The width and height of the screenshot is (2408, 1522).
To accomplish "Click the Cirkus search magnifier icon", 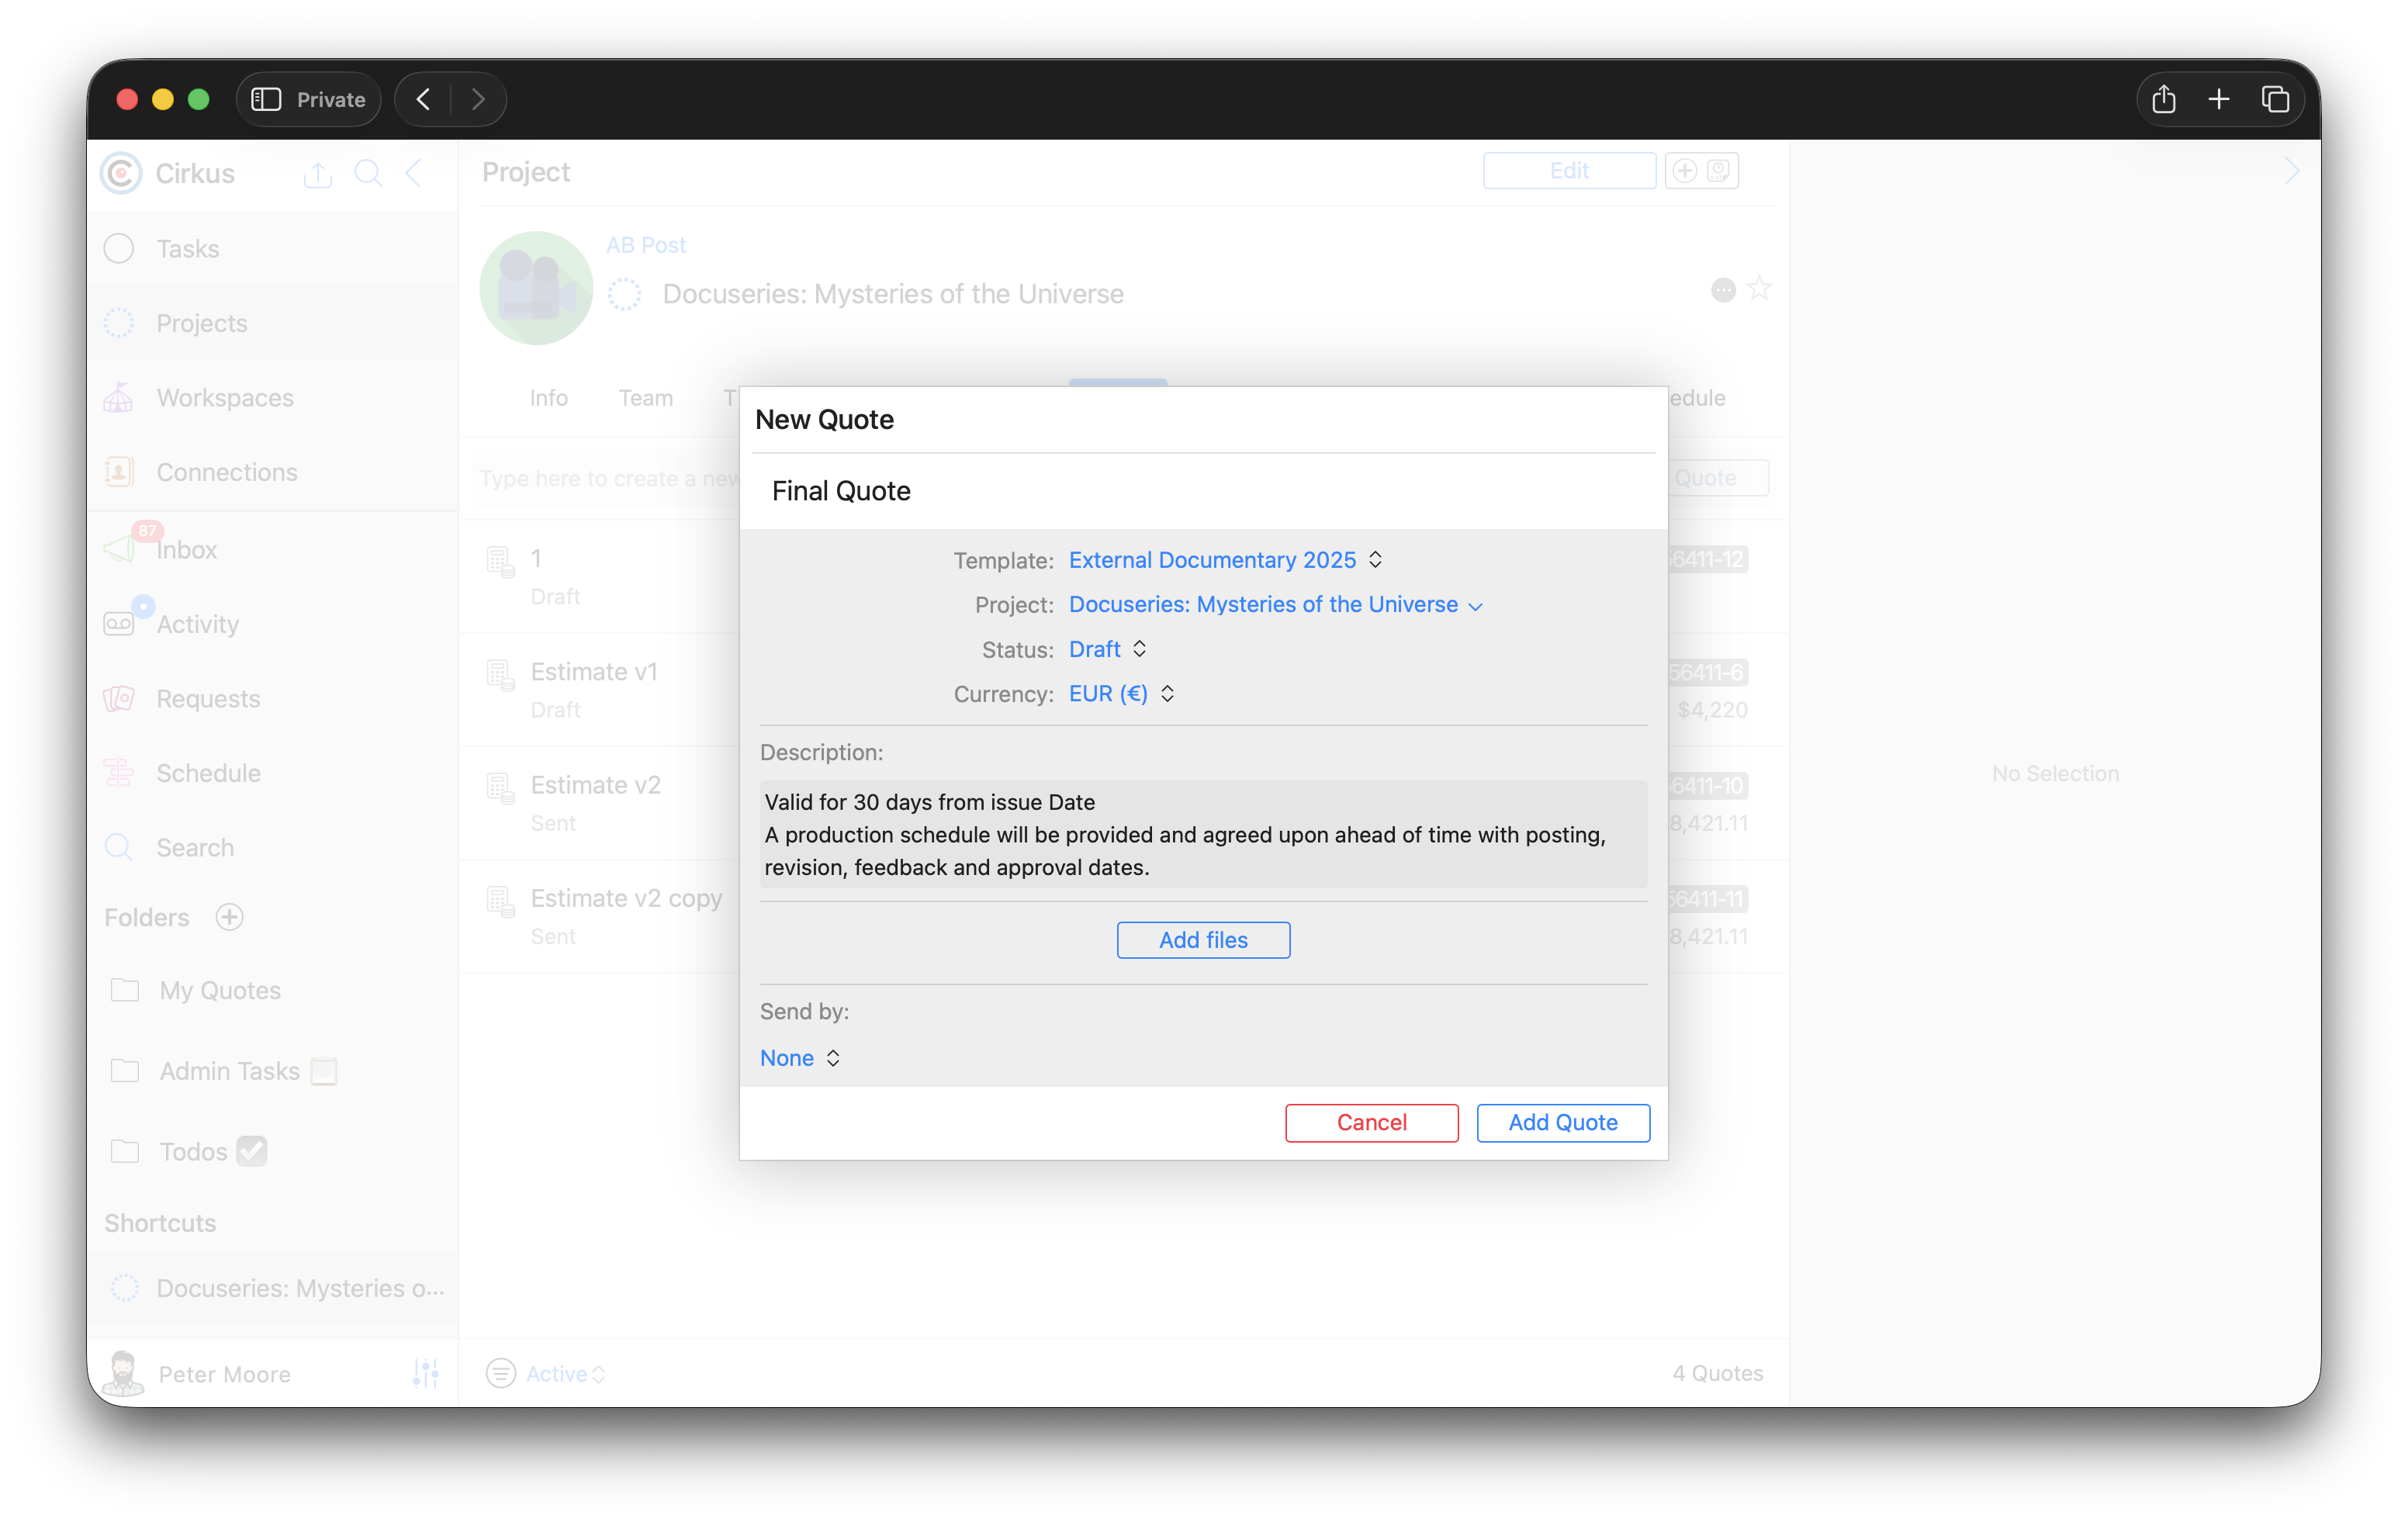I will tap(368, 173).
